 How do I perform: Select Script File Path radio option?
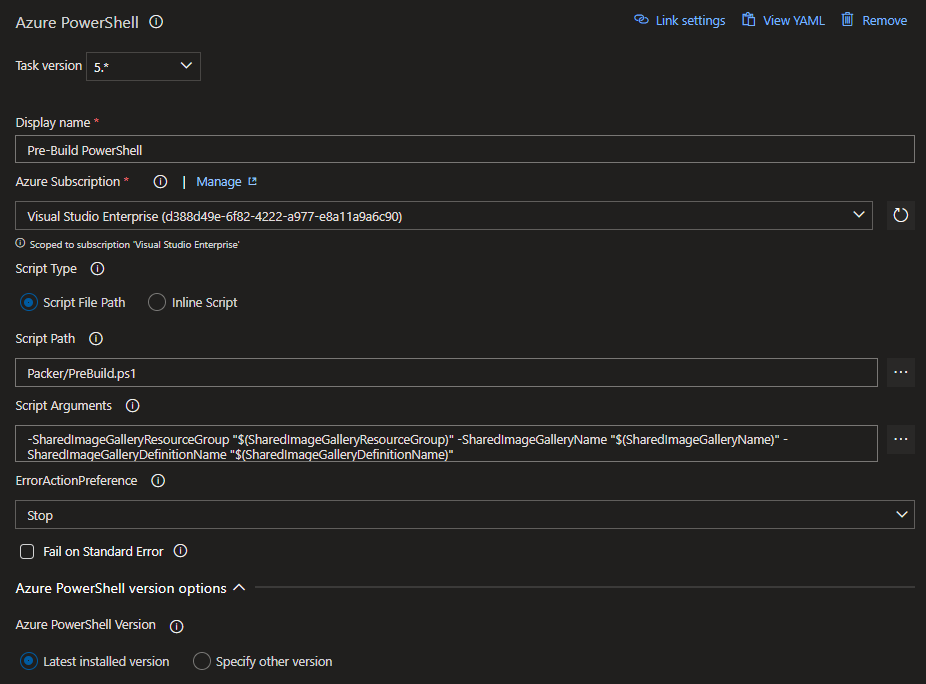(29, 302)
